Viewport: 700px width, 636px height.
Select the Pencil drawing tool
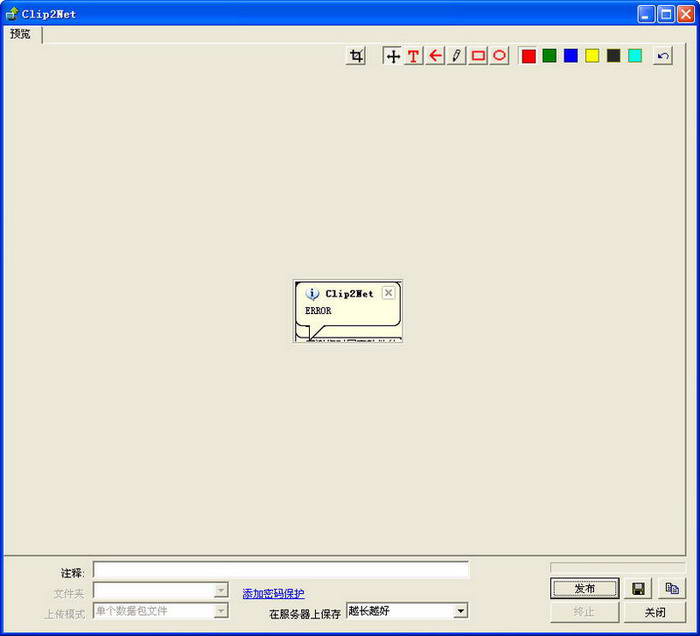coord(456,56)
